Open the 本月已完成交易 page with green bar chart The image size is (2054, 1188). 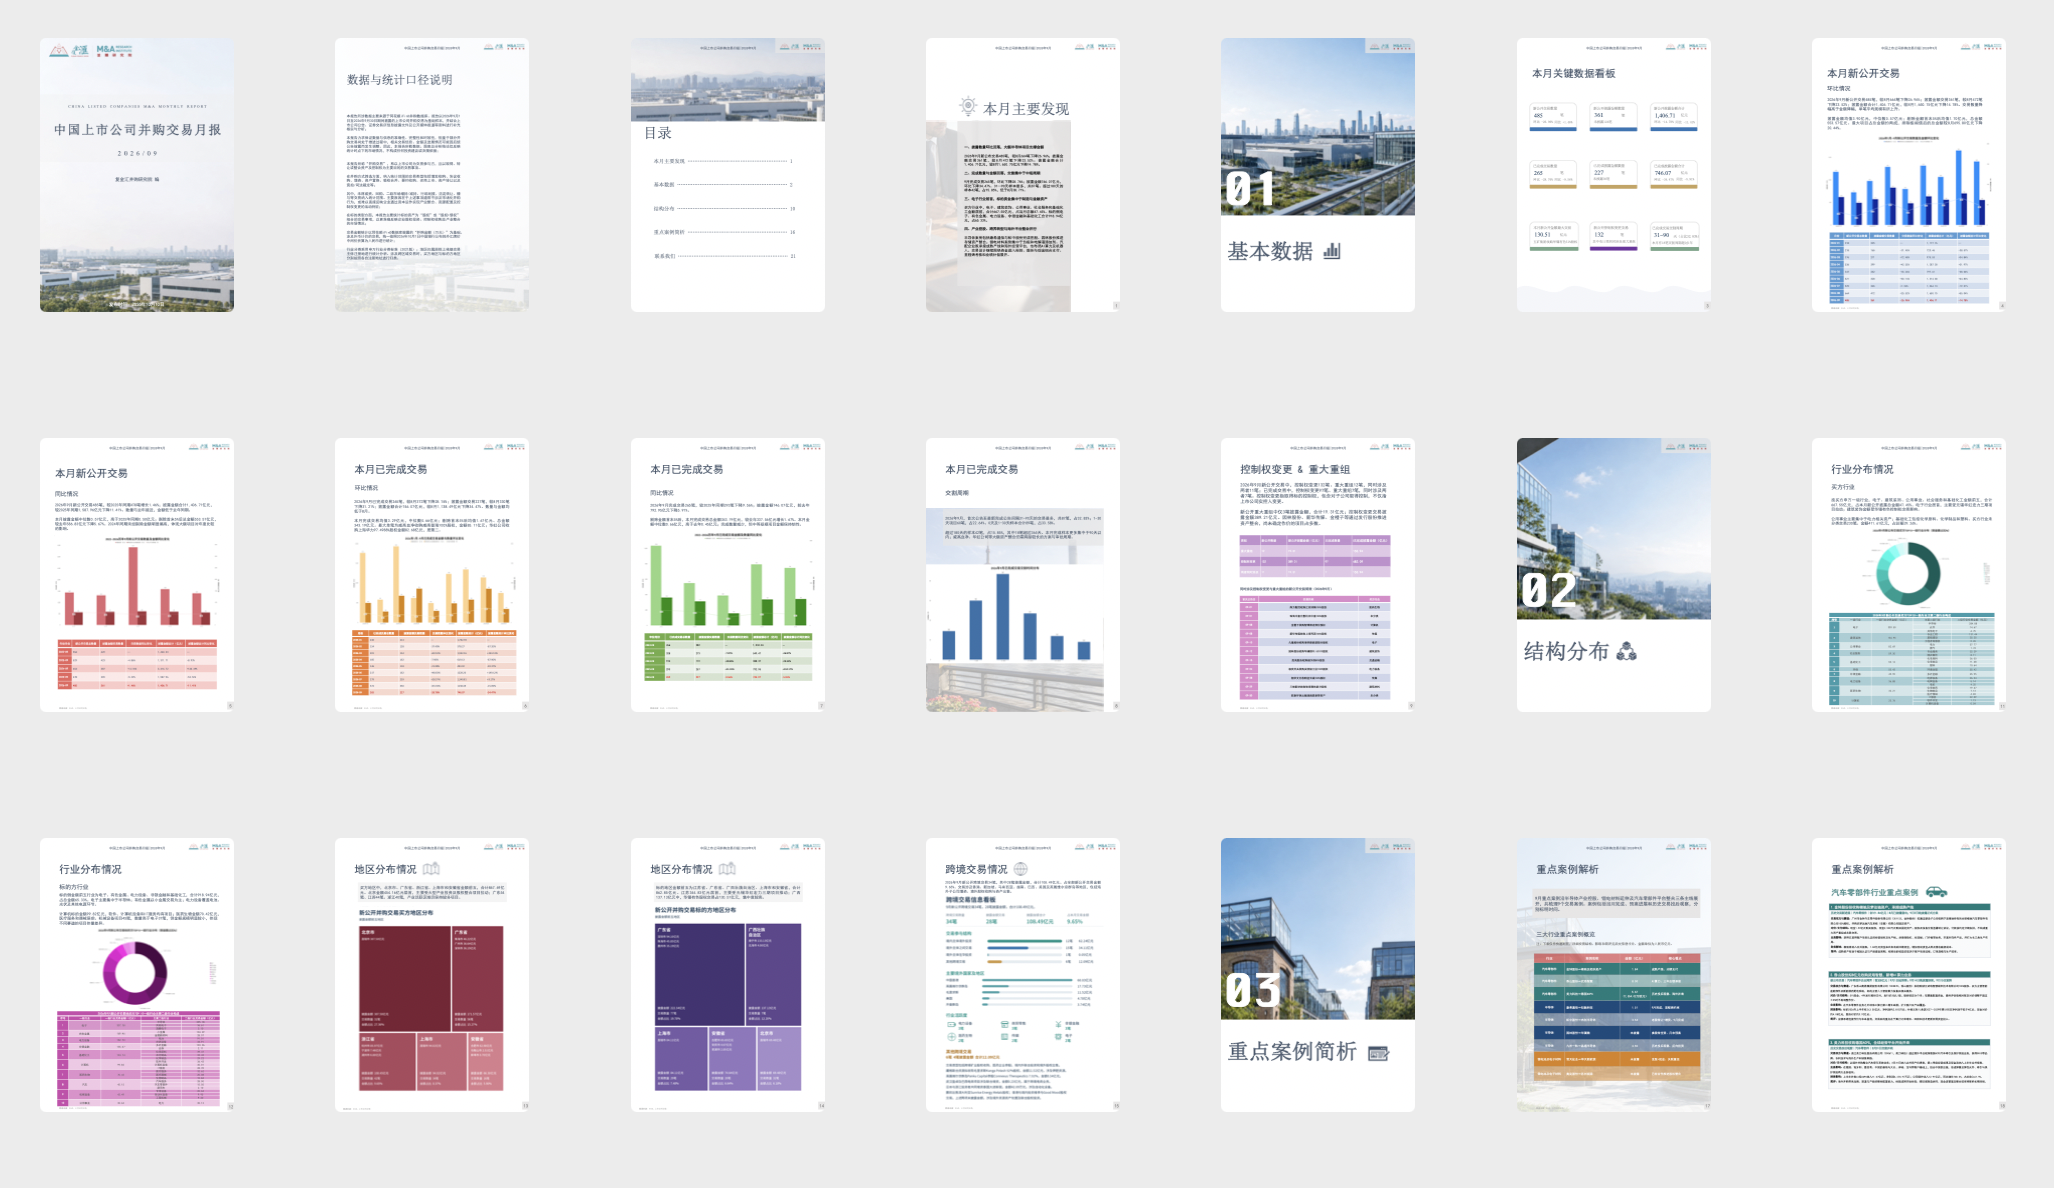[x=728, y=575]
